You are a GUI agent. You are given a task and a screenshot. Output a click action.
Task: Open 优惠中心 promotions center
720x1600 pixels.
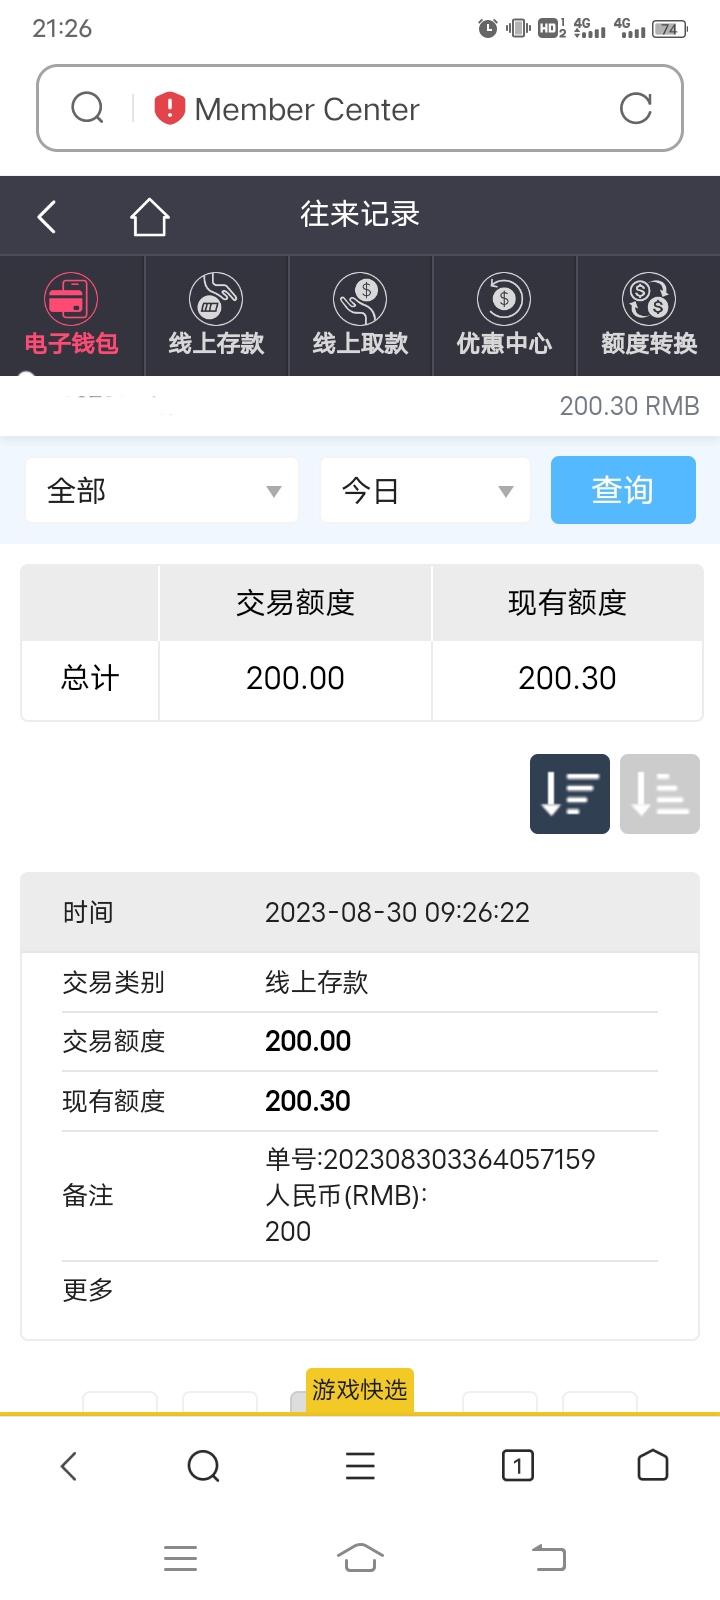(x=504, y=315)
